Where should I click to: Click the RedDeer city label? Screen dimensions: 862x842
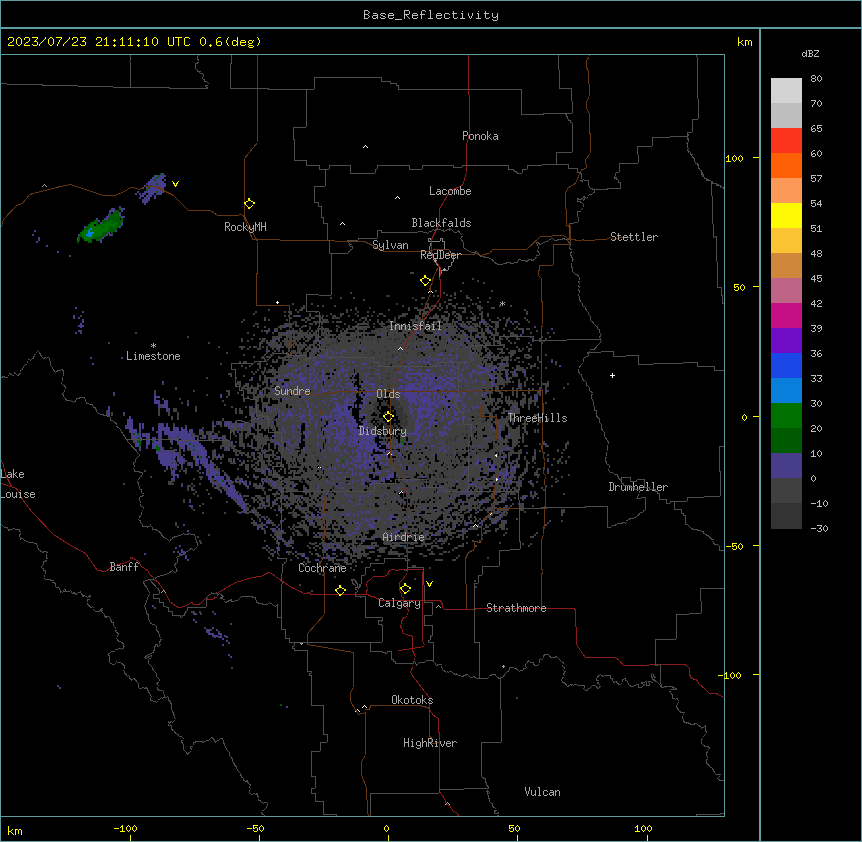click(x=440, y=255)
